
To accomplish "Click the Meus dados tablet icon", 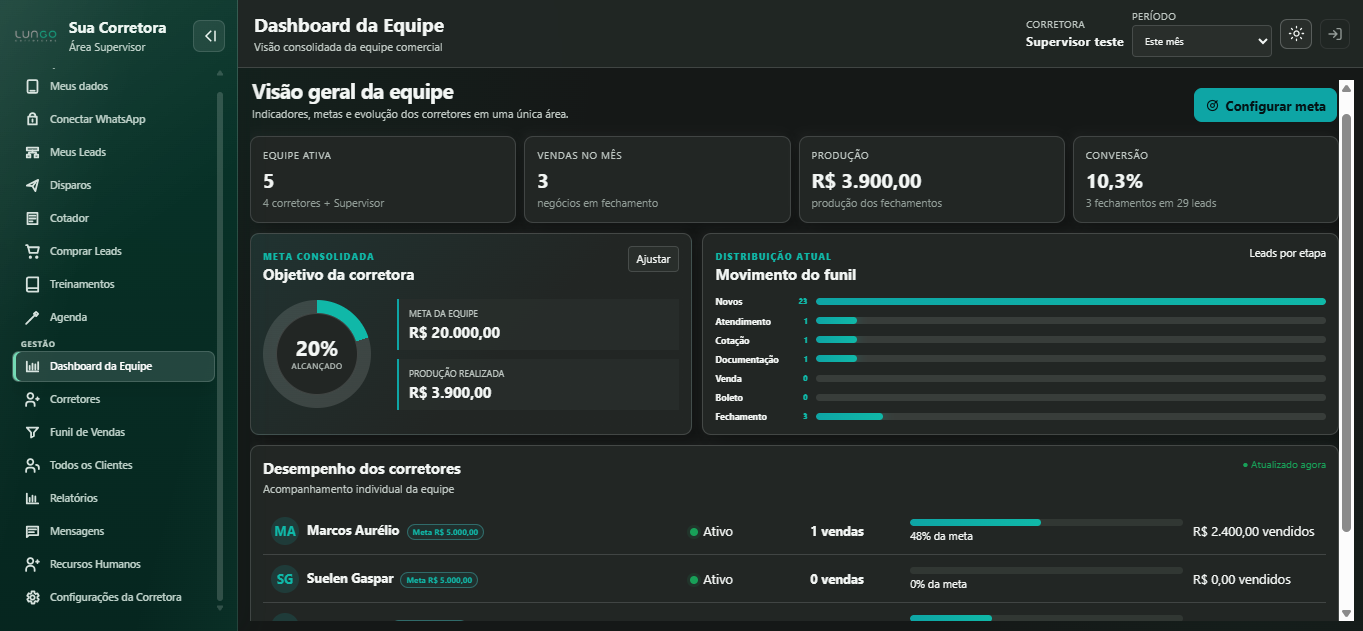I will point(32,86).
